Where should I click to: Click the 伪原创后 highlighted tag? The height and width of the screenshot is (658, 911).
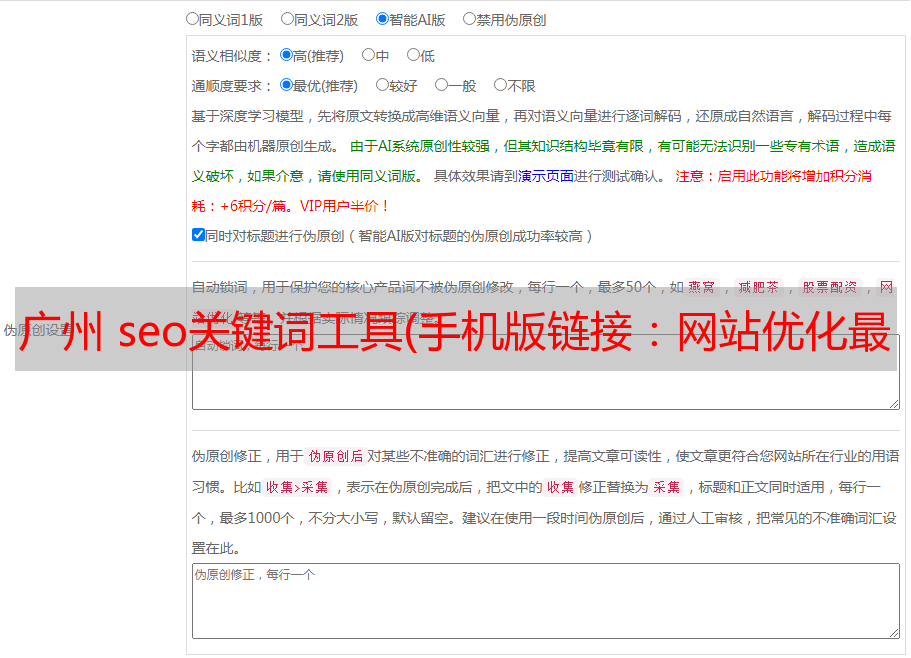point(336,456)
